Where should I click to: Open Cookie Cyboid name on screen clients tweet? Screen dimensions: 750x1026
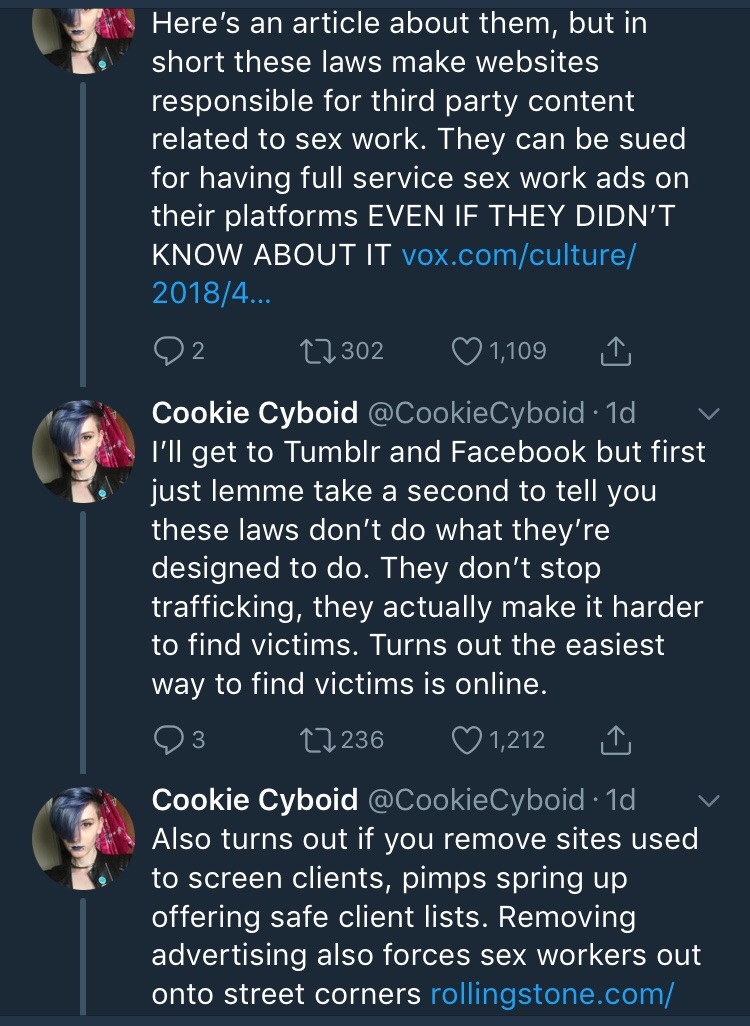pyautogui.click(x=254, y=800)
